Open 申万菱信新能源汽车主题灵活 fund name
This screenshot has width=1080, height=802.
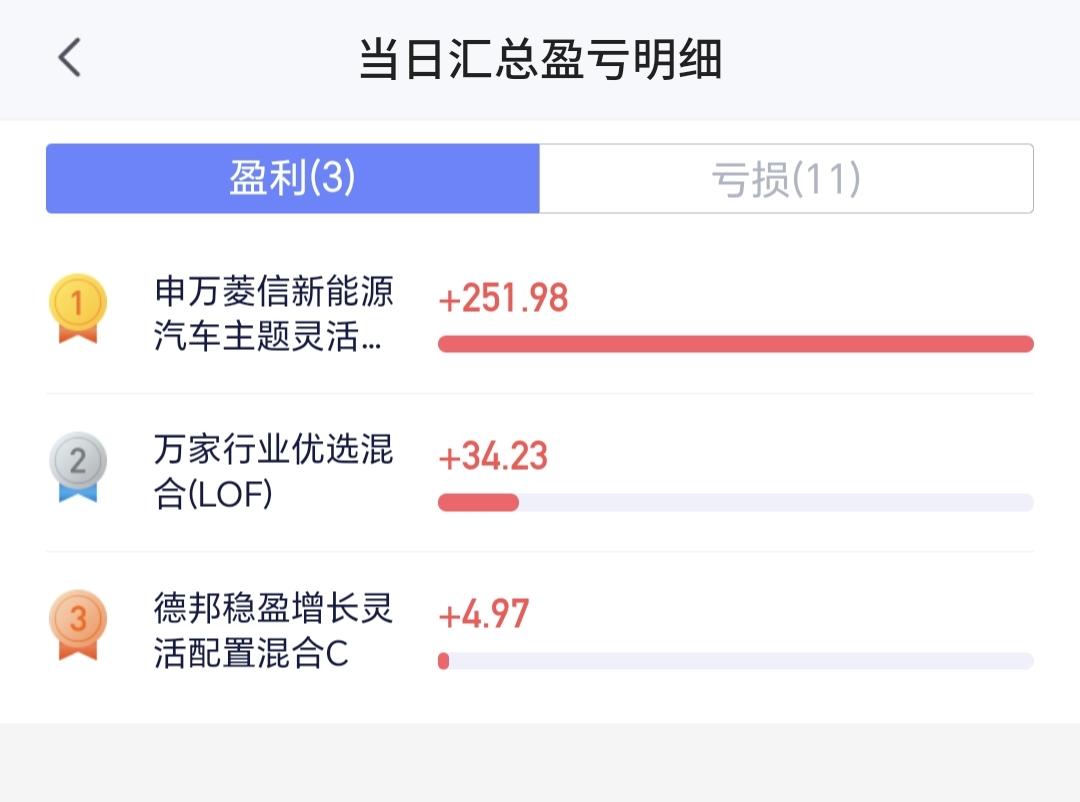coord(273,314)
